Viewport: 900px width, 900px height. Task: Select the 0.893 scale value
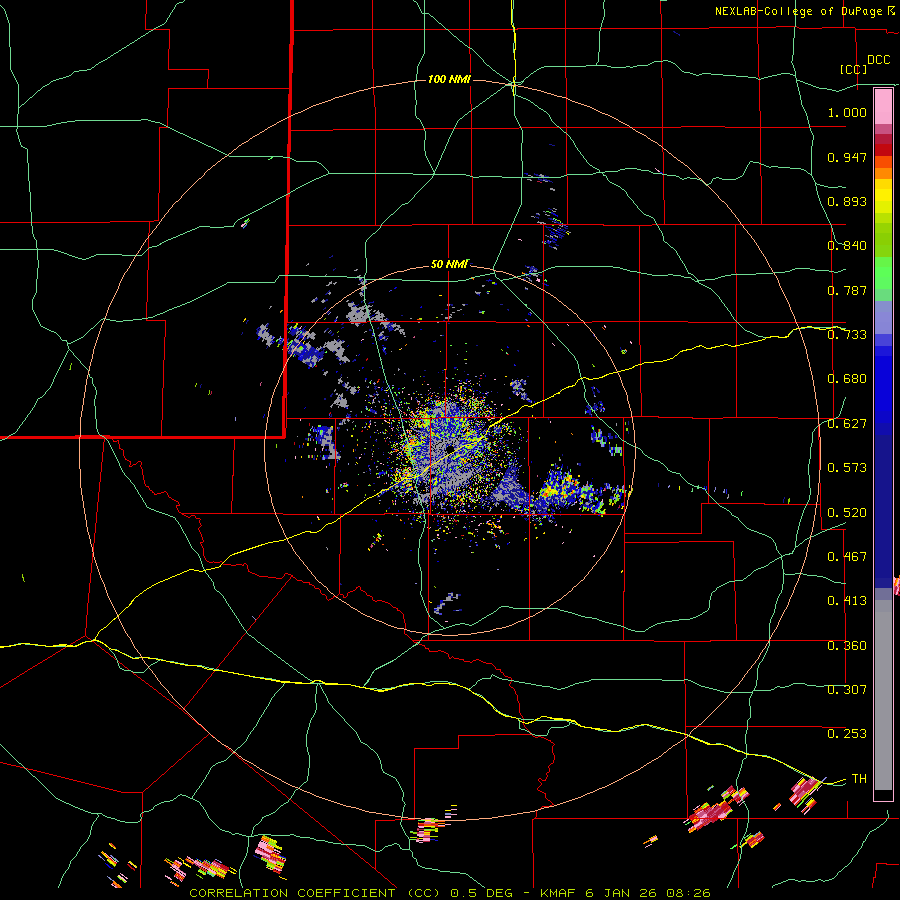(847, 201)
